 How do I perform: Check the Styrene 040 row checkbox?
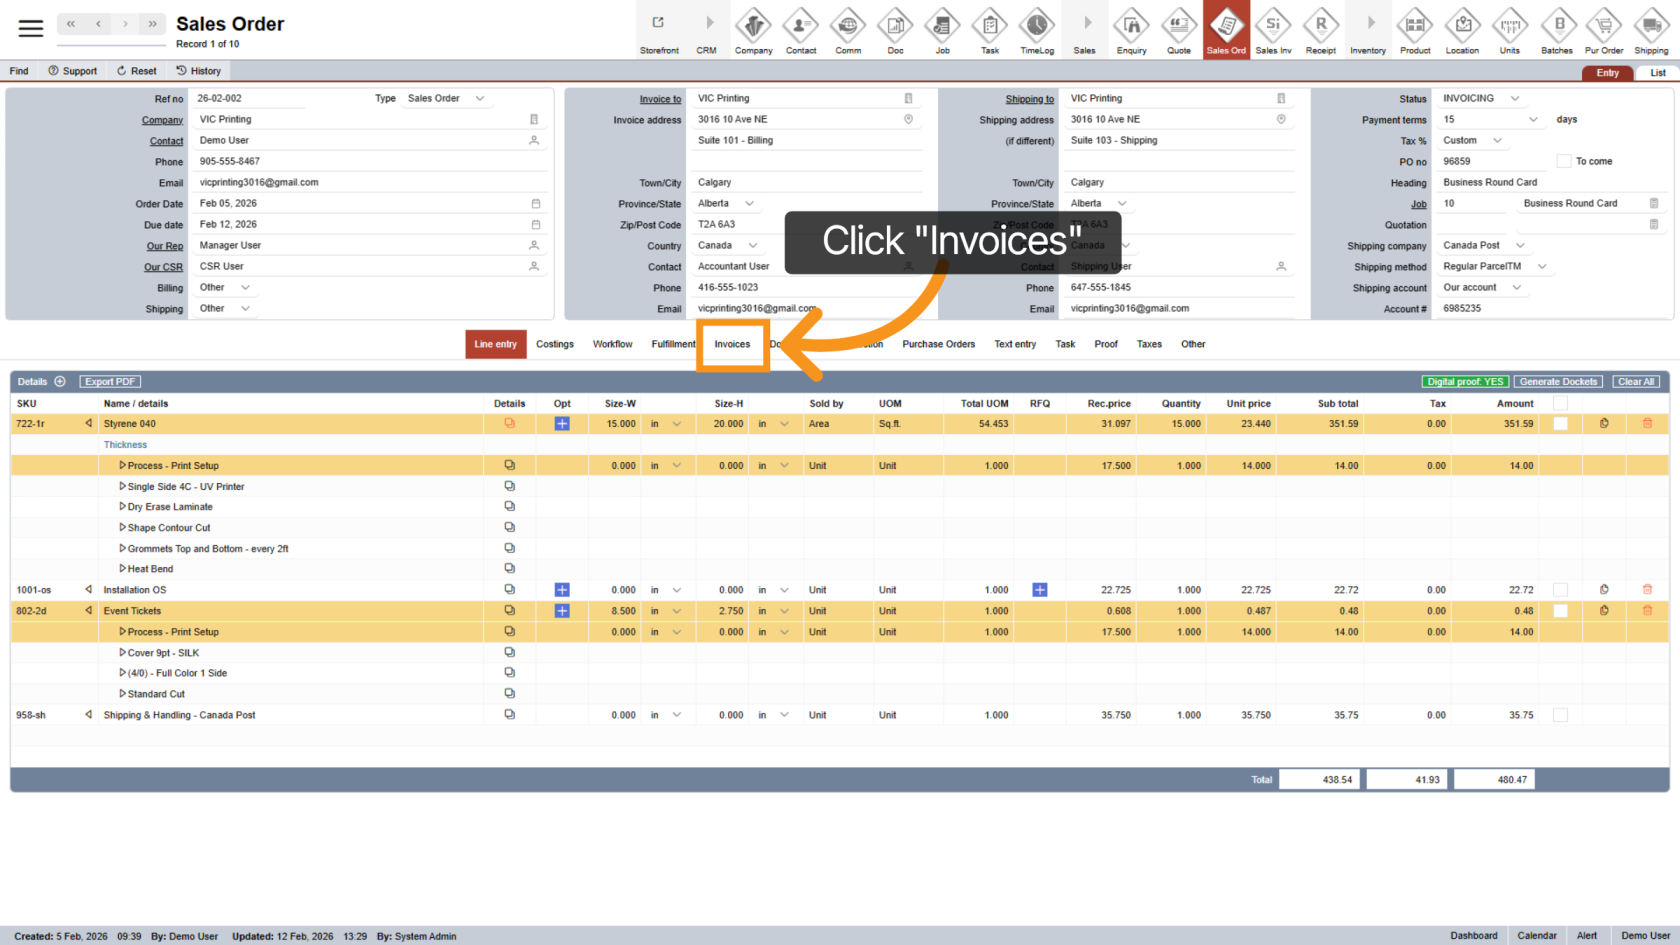pyautogui.click(x=1560, y=424)
